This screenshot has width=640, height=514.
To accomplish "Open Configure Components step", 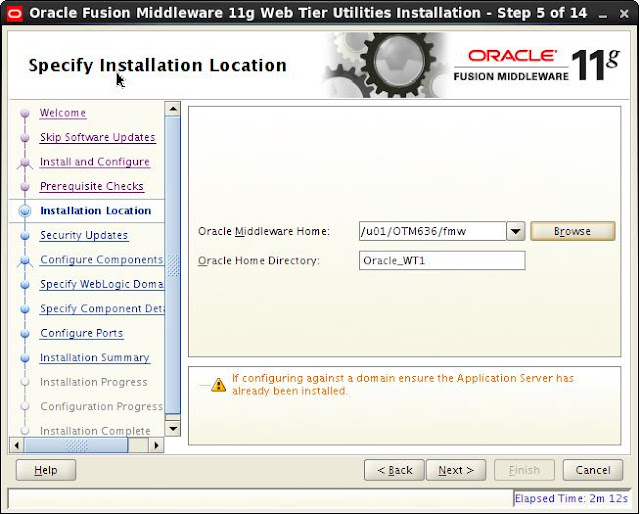I will (101, 260).
